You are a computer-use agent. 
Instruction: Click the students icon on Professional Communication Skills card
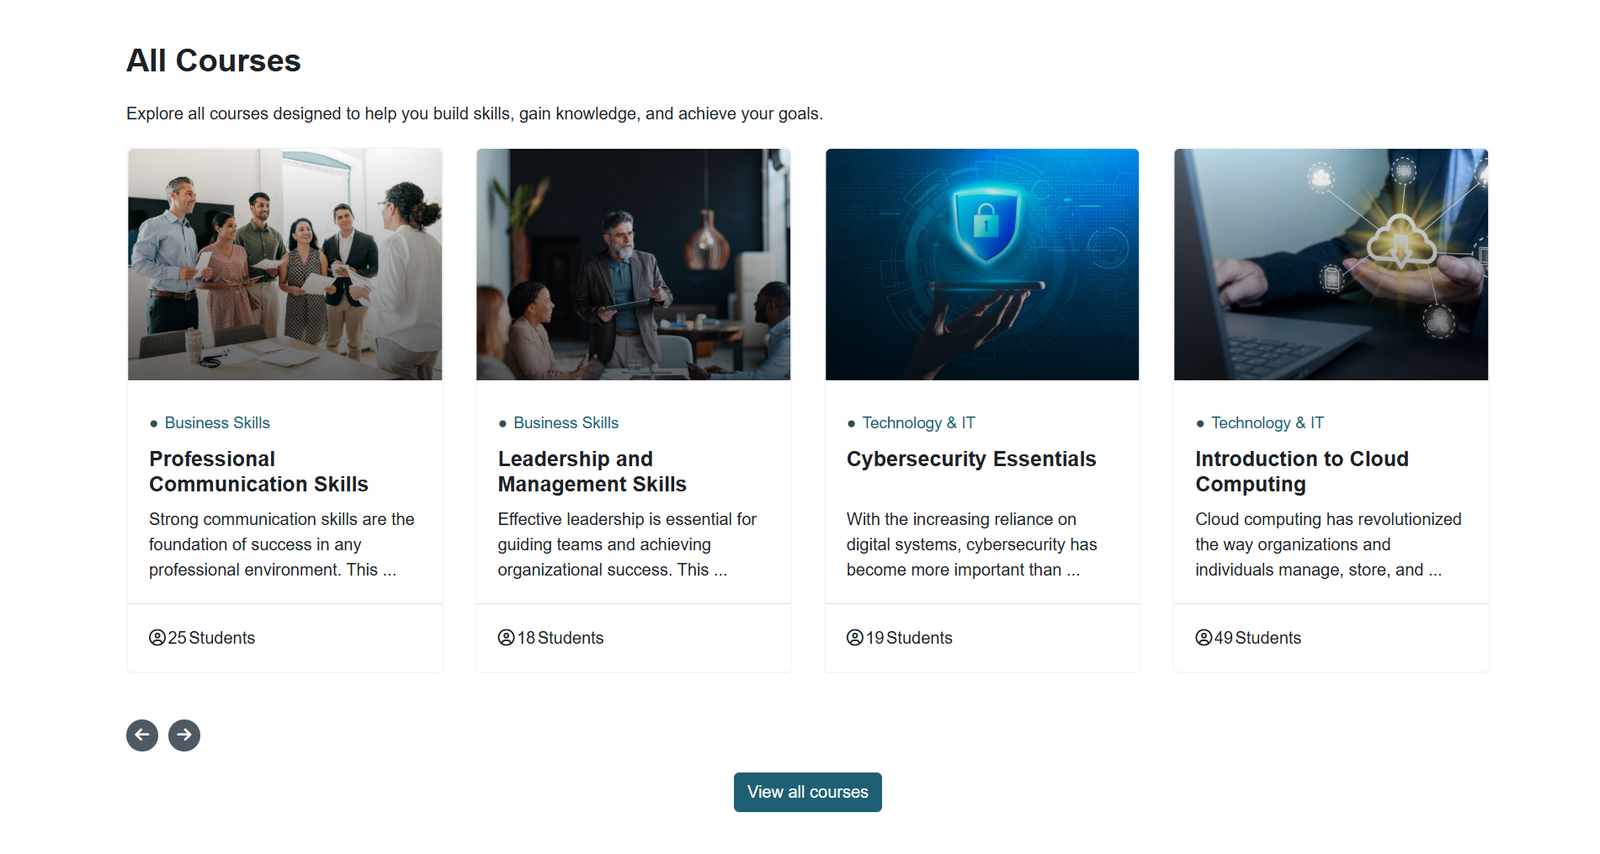[x=157, y=637]
